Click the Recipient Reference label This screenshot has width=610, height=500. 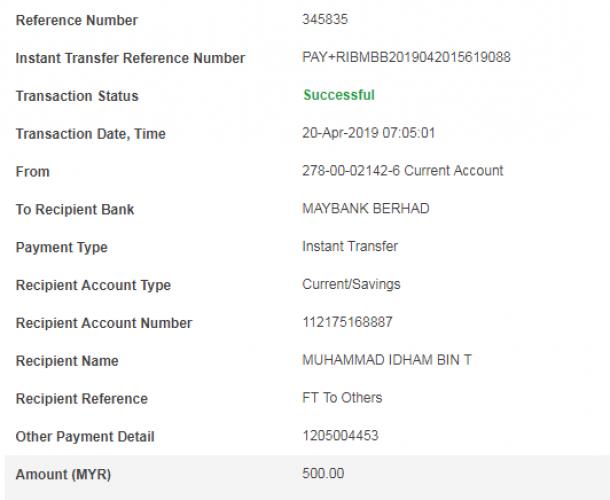coord(82,398)
